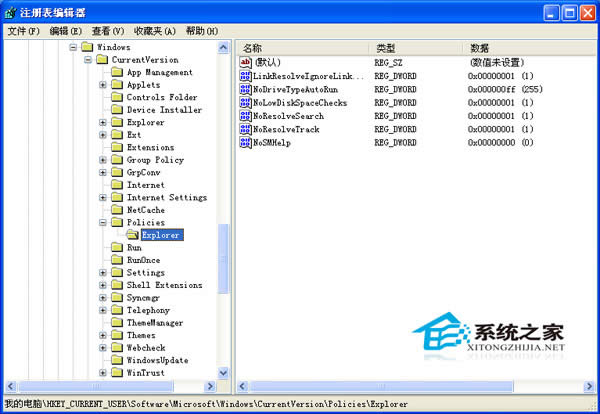
Task: Click the NoLowDiskSpaceChecks DWORD icon
Action: click(x=245, y=103)
